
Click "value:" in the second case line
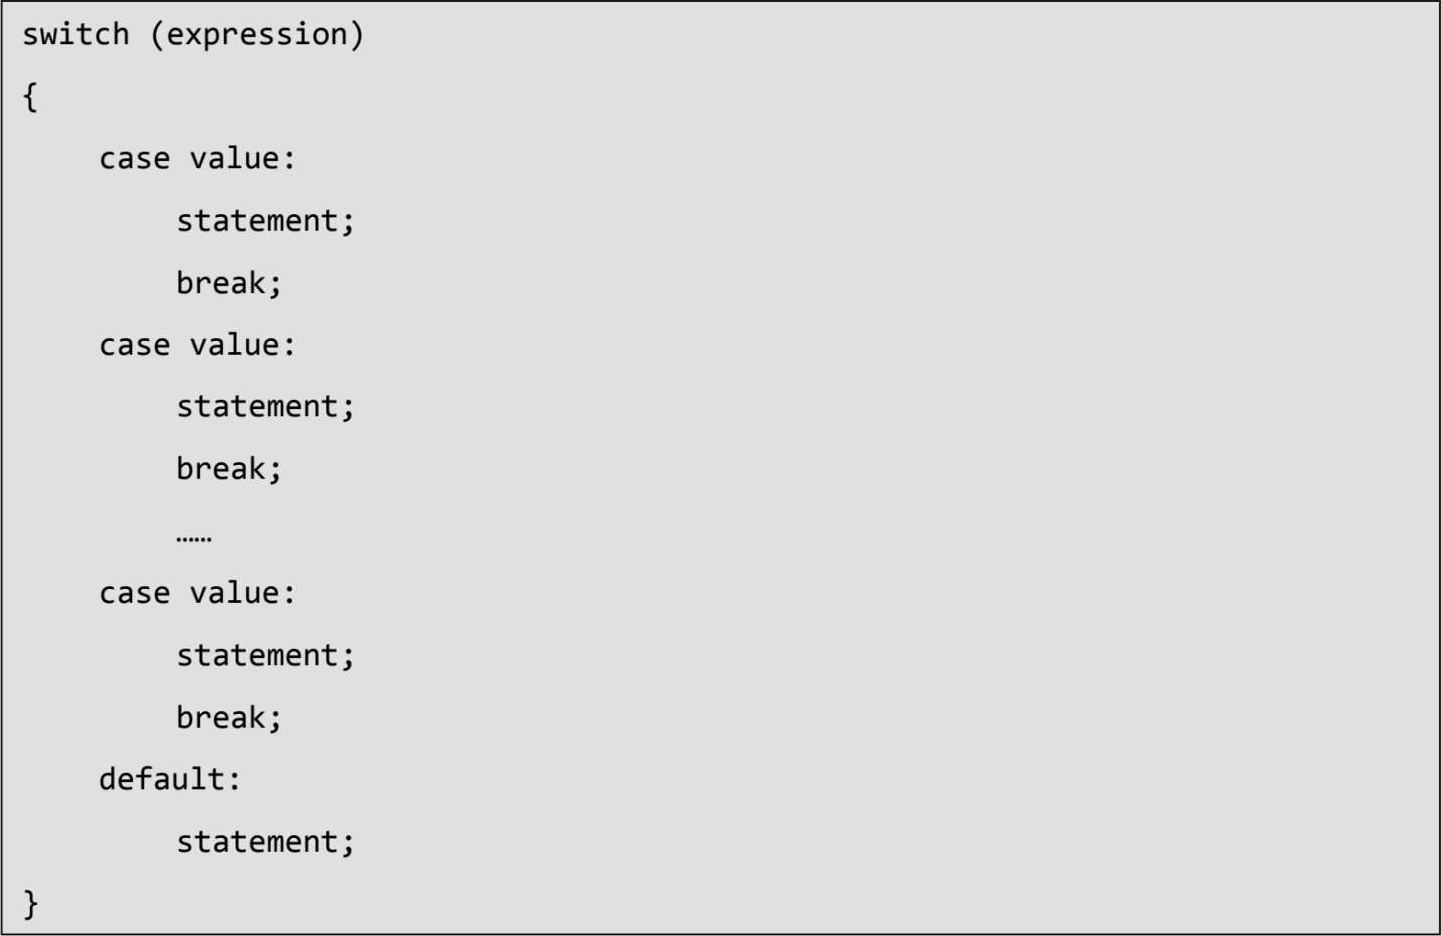pos(243,345)
